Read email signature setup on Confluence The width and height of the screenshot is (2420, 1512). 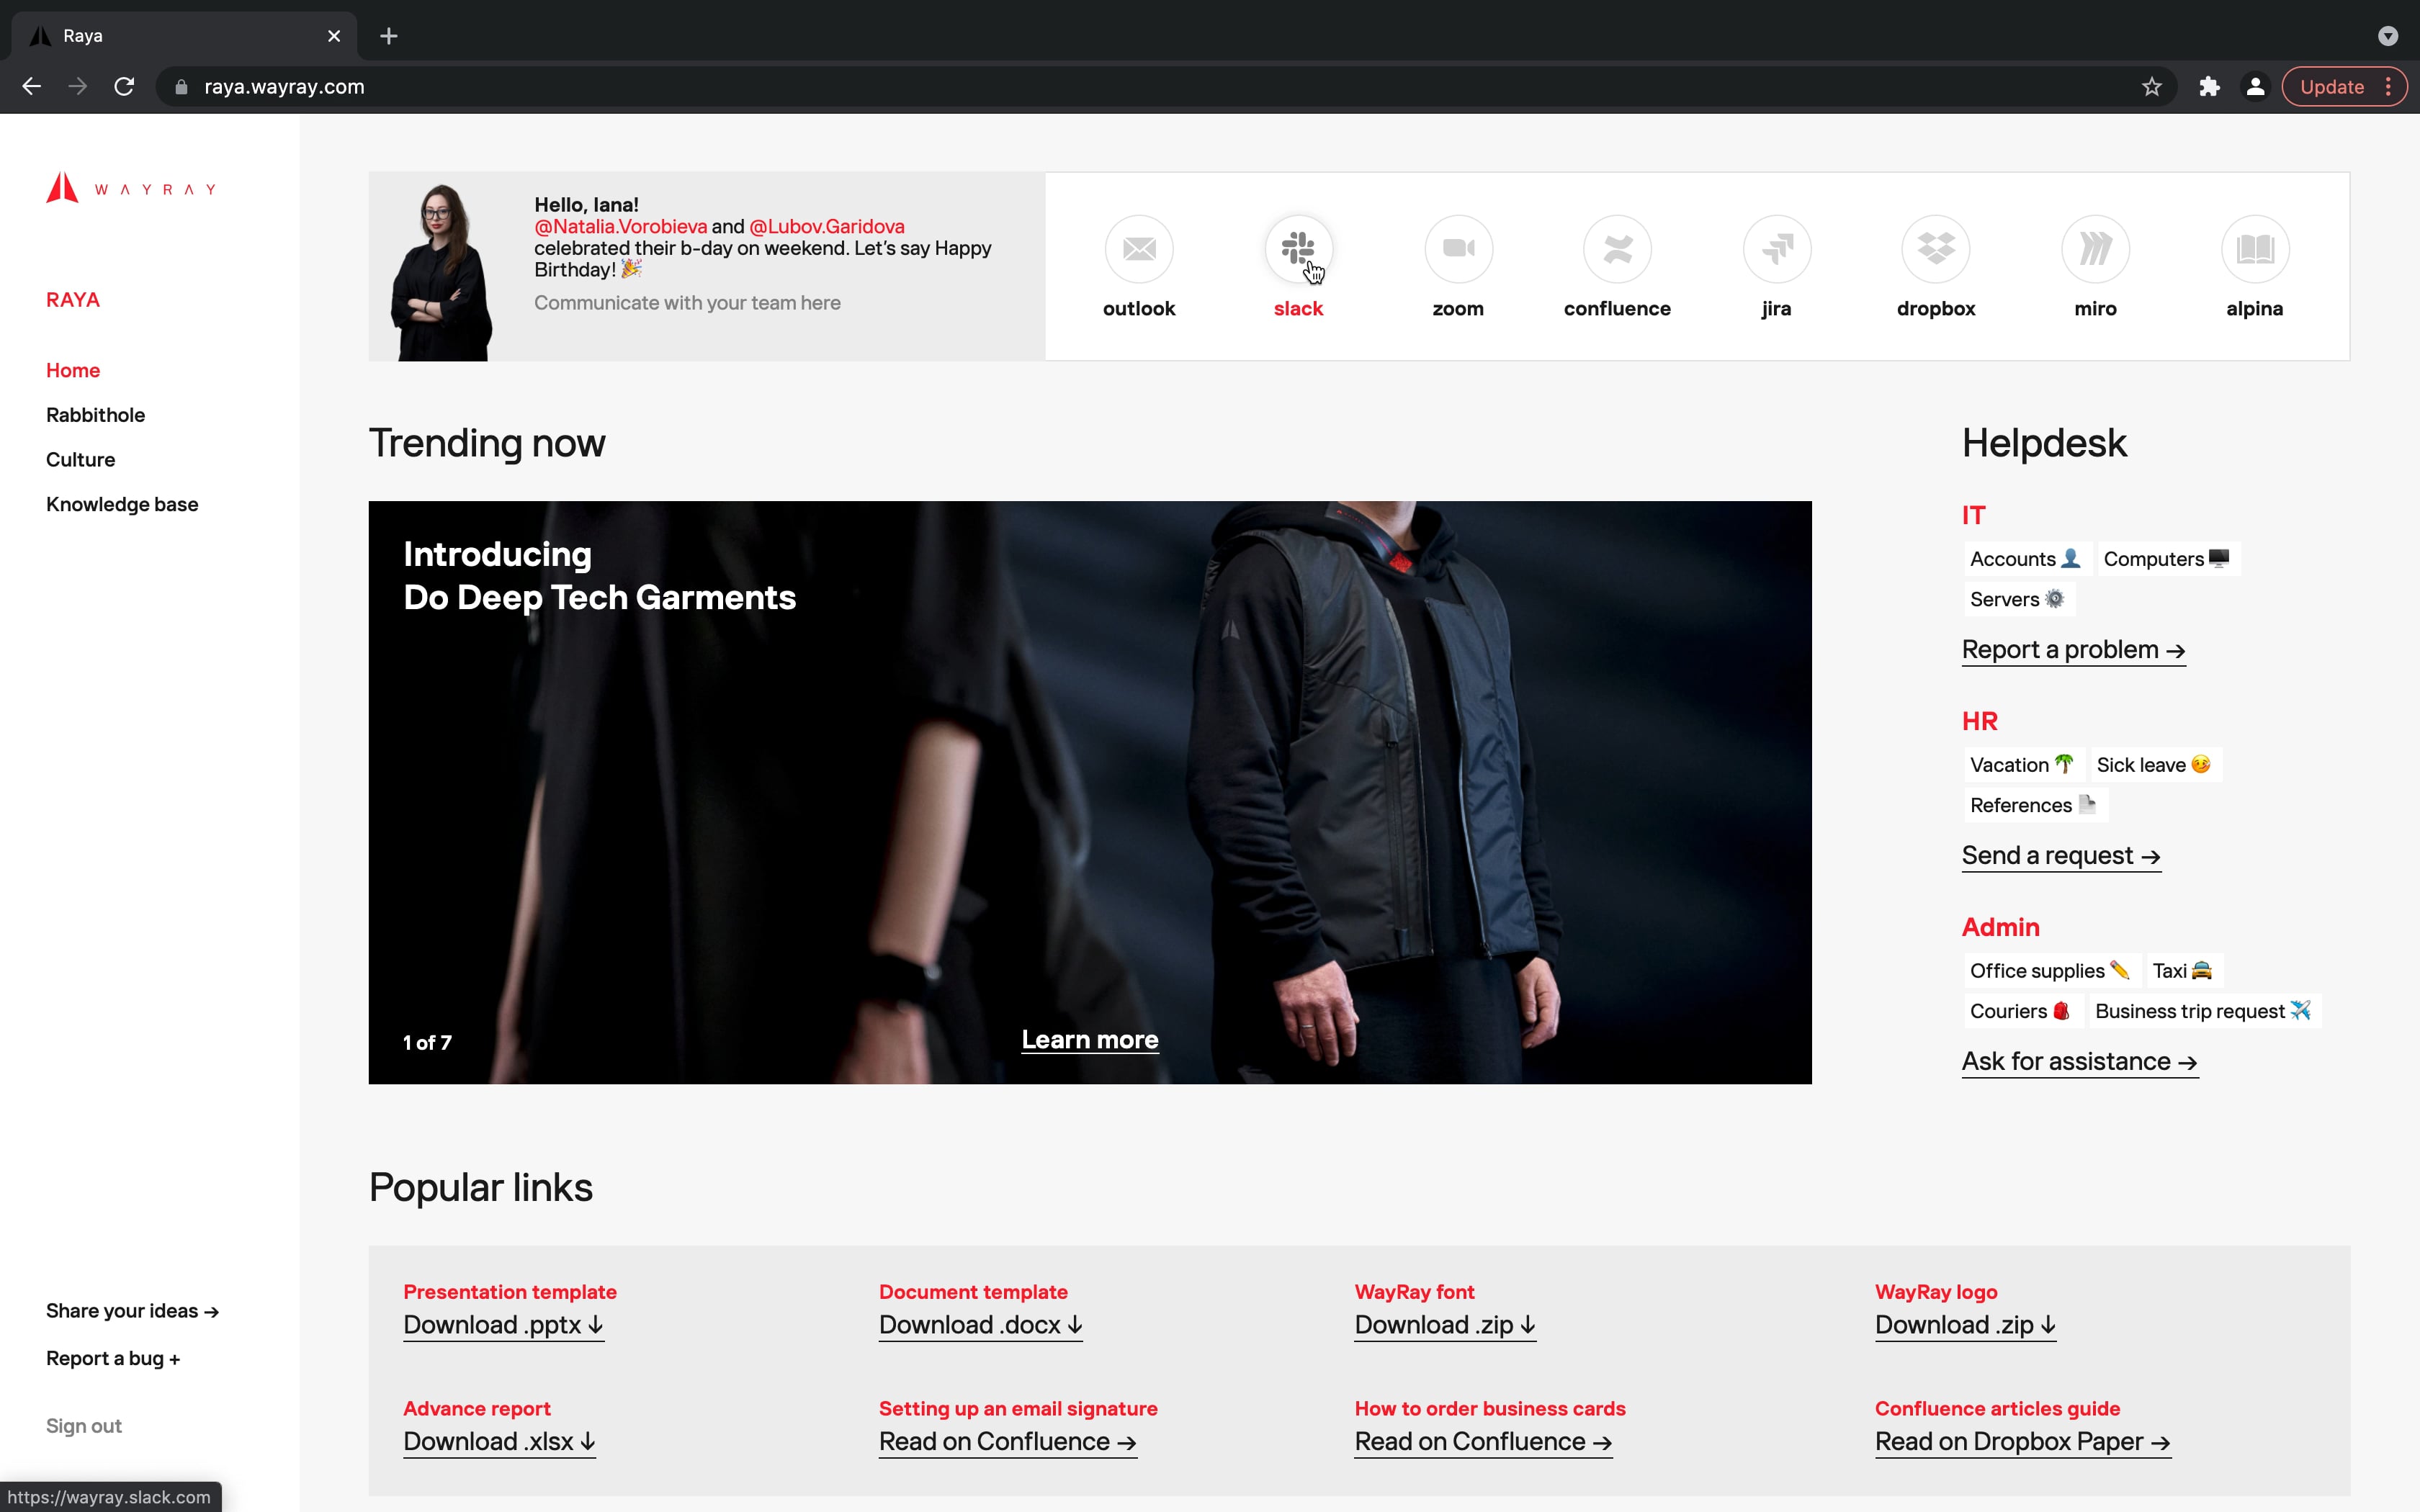(x=1008, y=1442)
